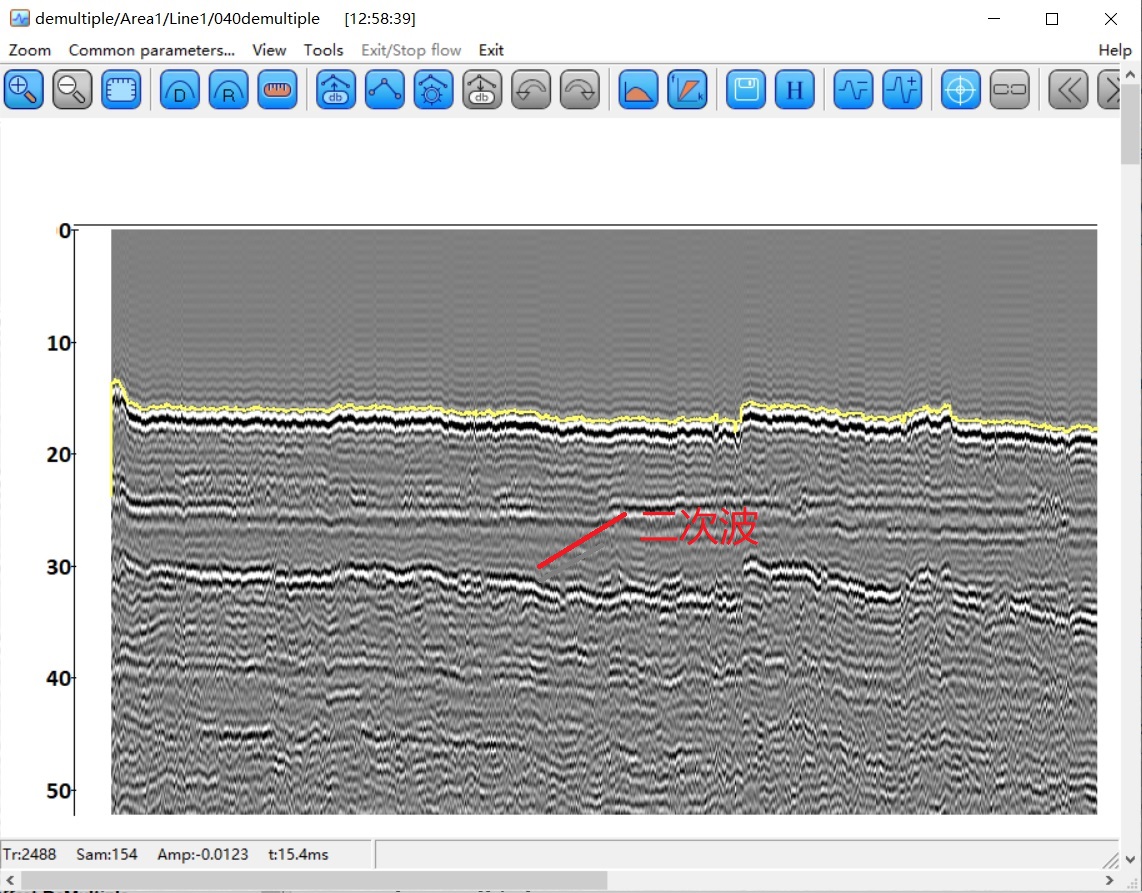
Task: Click the vertical scrollbar up arrow
Action: click(x=1130, y=74)
